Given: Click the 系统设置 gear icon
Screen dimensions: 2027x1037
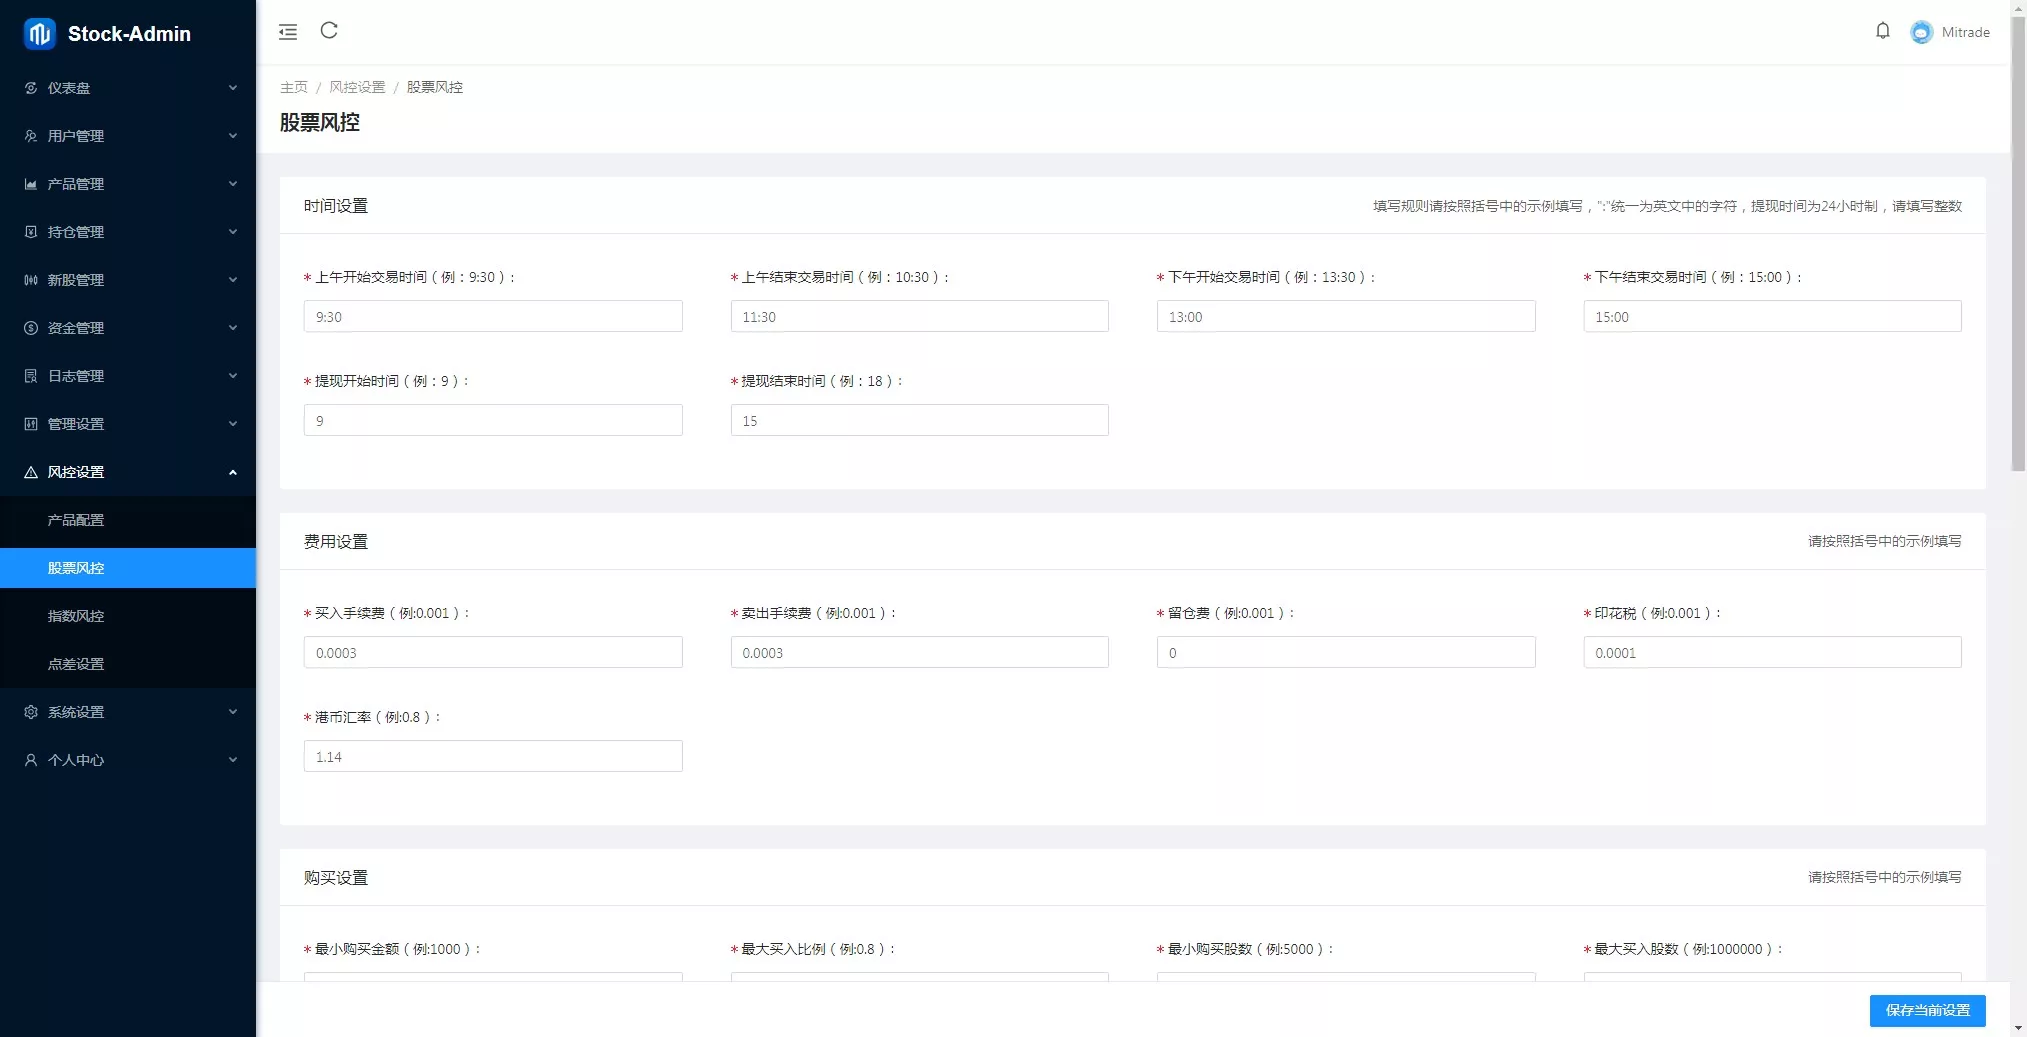Looking at the screenshot, I should [x=31, y=712].
